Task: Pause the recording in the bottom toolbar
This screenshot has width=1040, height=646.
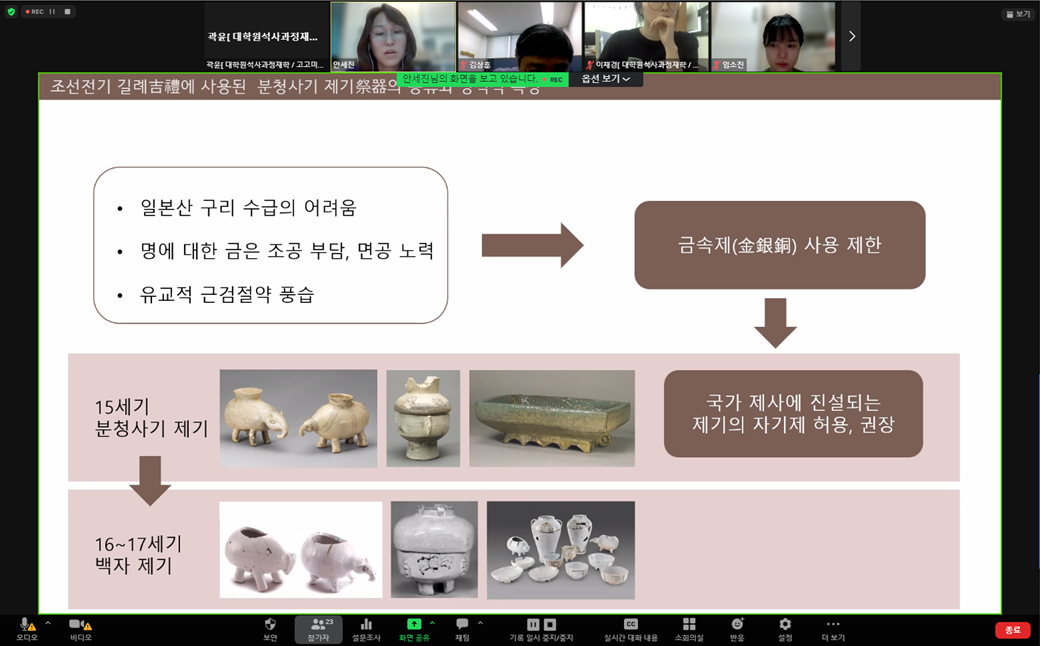Action: click(534, 624)
